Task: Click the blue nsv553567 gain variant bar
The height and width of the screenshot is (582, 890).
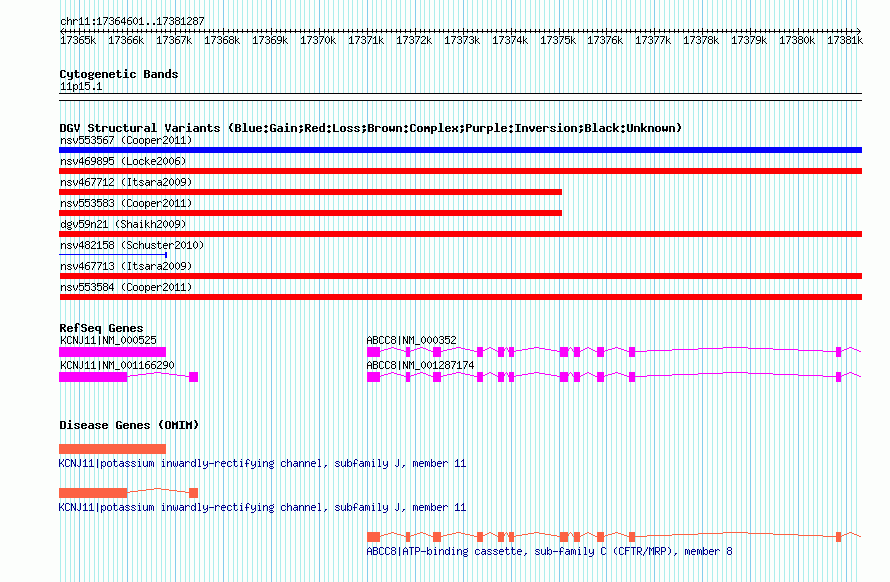Action: tap(460, 150)
